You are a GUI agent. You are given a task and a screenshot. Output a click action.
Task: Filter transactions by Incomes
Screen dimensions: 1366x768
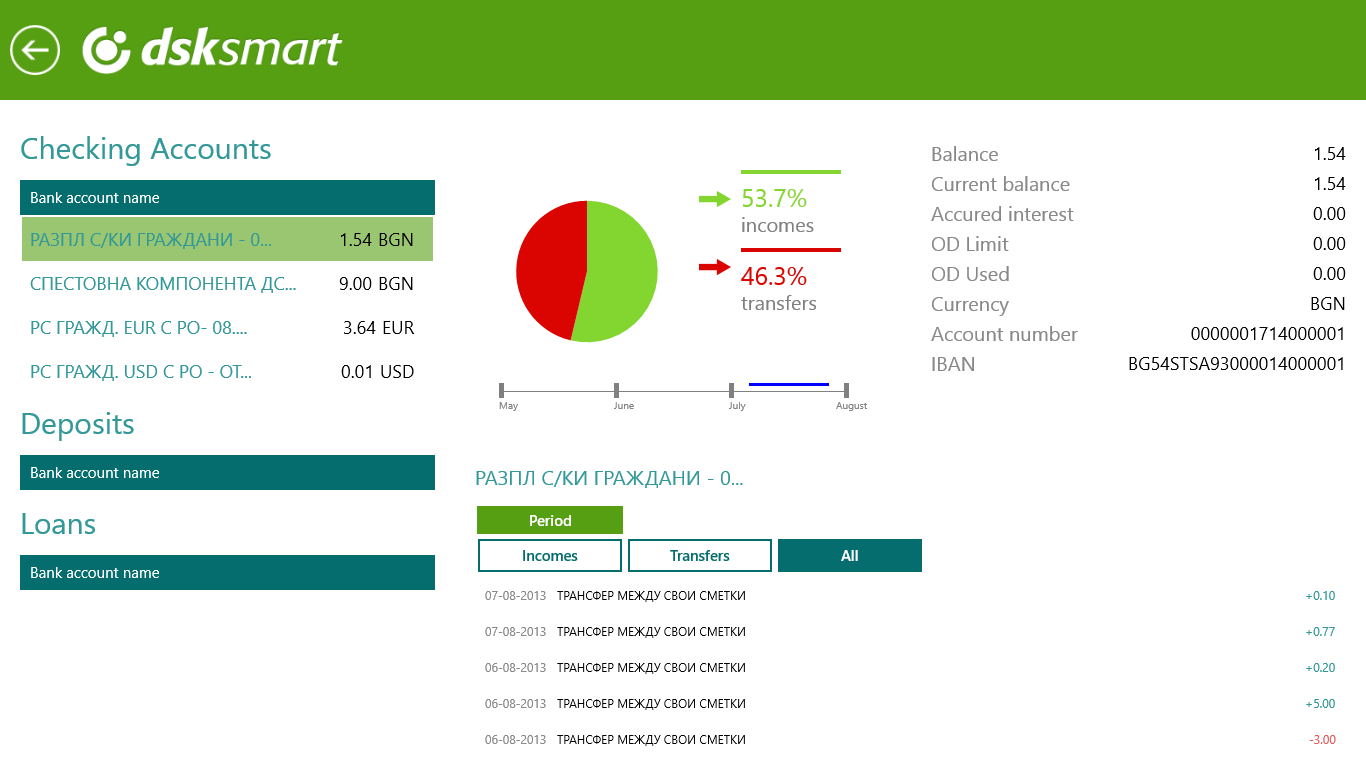(x=550, y=556)
